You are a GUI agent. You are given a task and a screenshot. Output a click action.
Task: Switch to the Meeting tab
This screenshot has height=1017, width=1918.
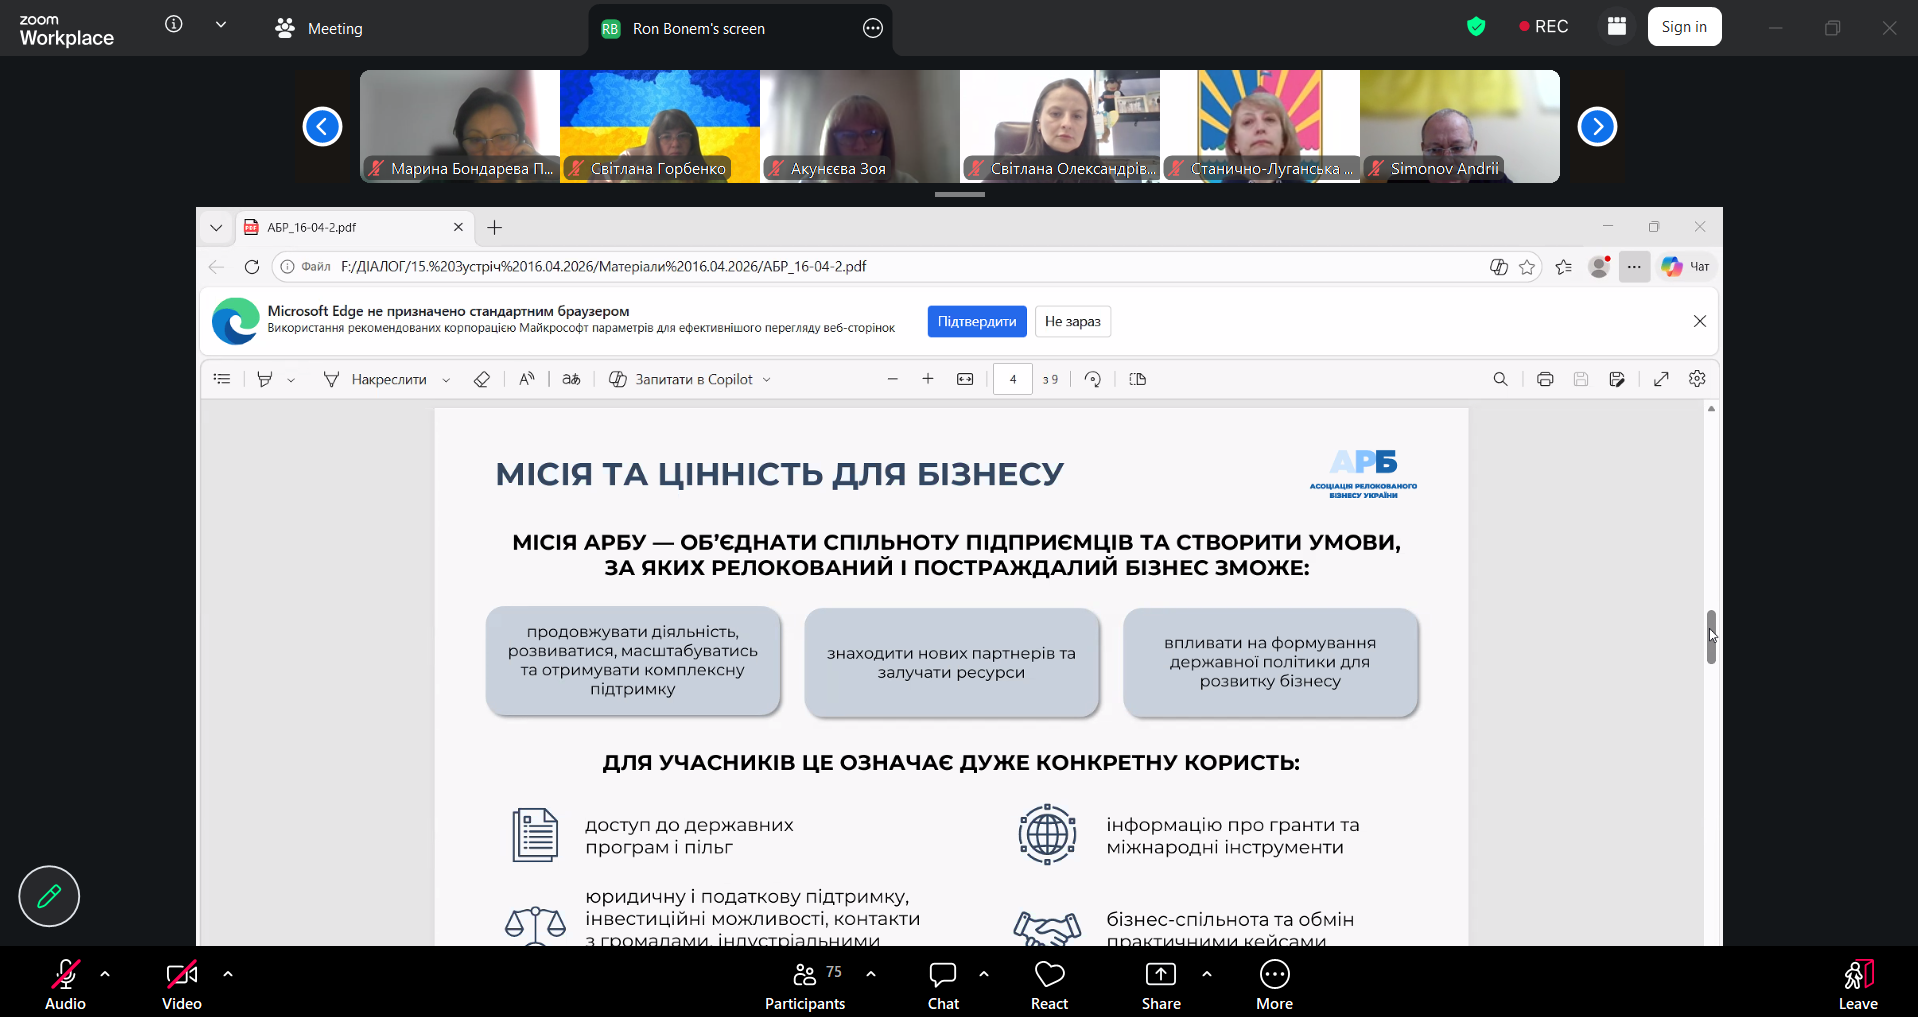(x=320, y=29)
